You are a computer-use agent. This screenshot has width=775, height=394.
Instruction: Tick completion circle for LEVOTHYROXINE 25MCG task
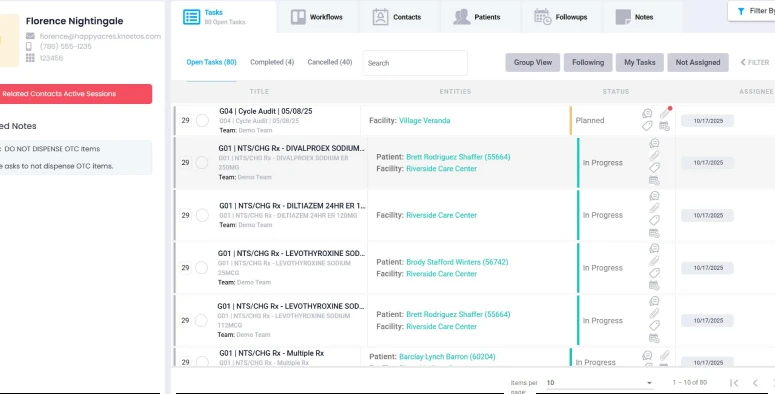[x=201, y=267]
